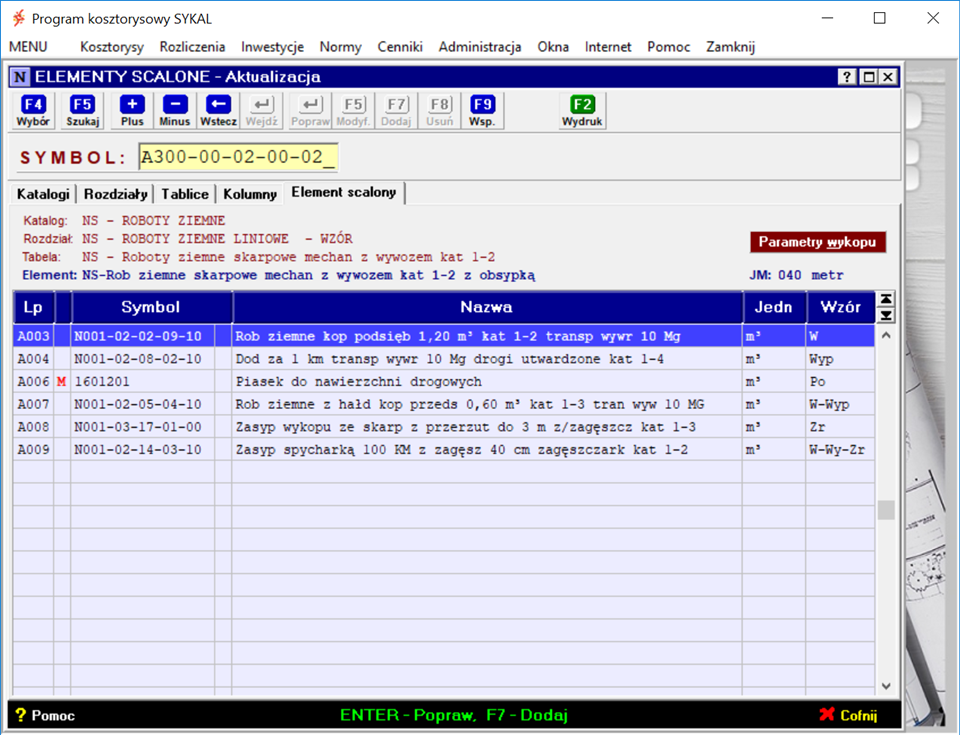Open search with F5 Szukaj
The image size is (960, 735).
tap(83, 111)
